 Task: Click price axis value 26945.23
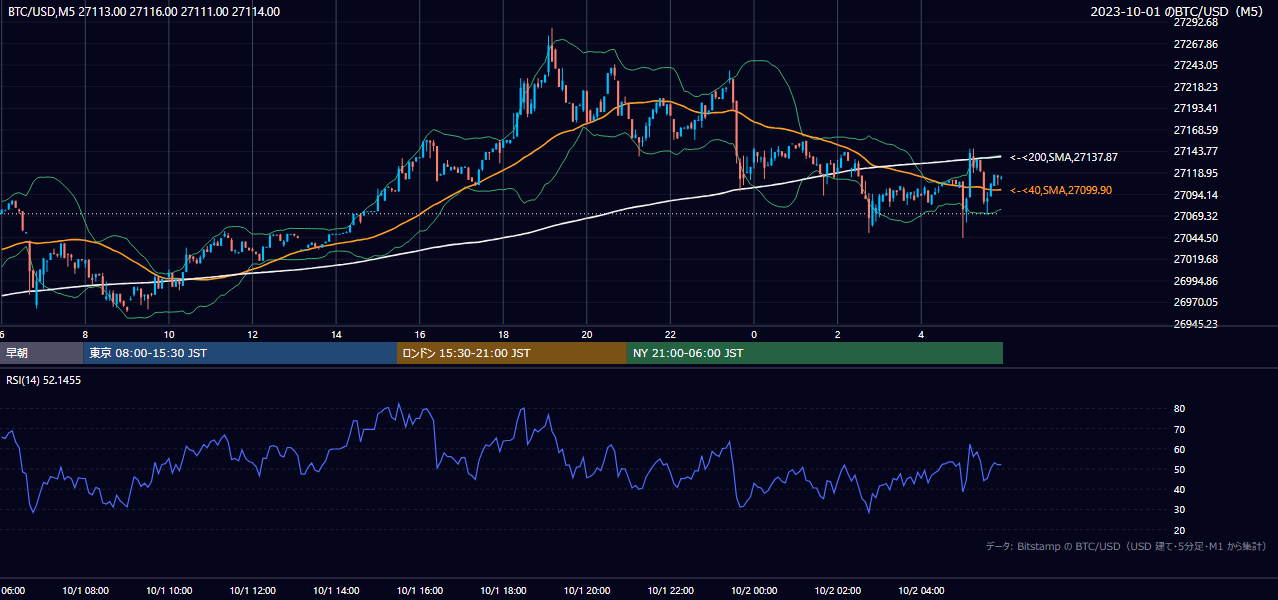(1196, 324)
